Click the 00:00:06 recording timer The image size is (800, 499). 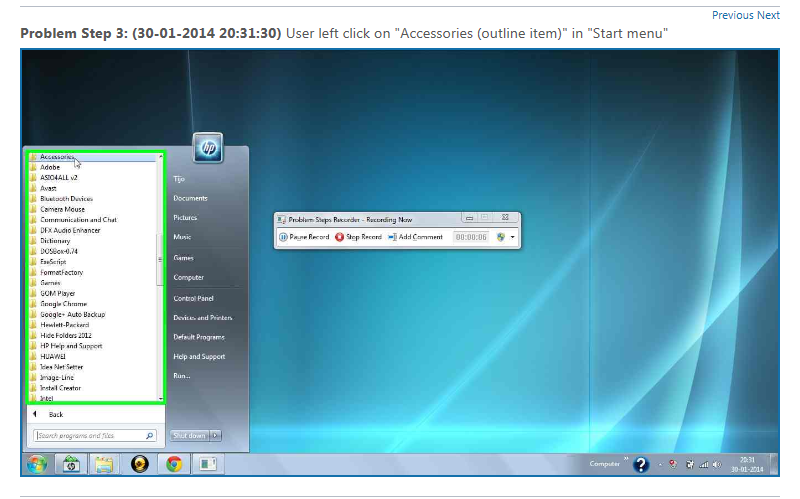point(471,237)
